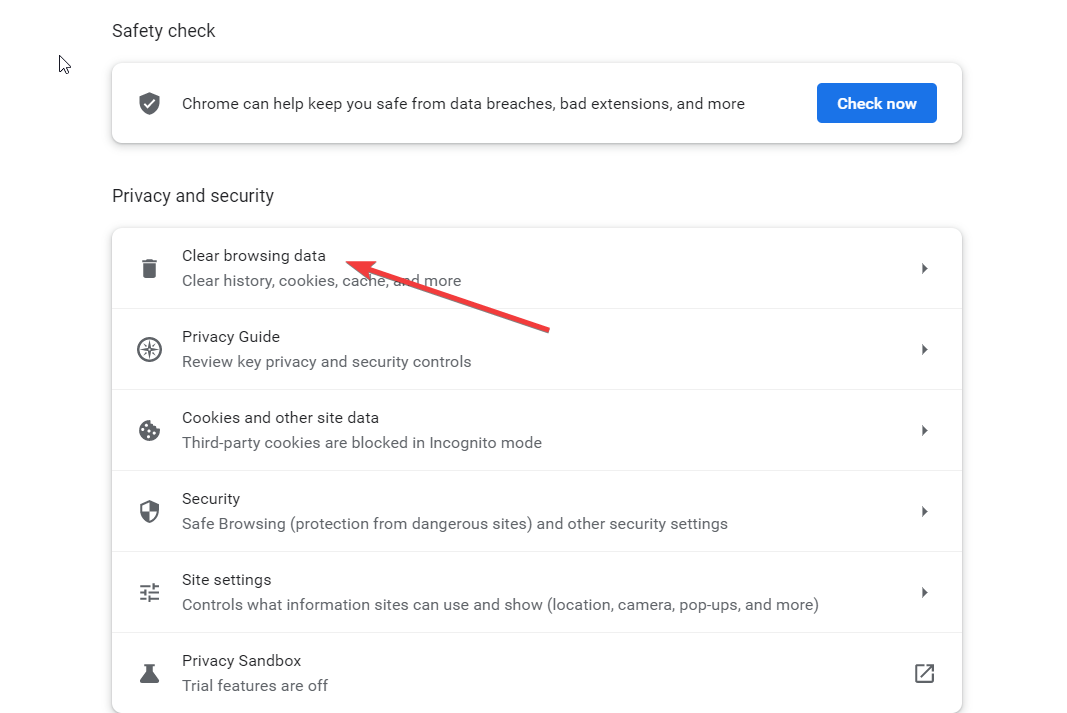Click the Security shield icon
1067x713 pixels.
pyautogui.click(x=149, y=511)
